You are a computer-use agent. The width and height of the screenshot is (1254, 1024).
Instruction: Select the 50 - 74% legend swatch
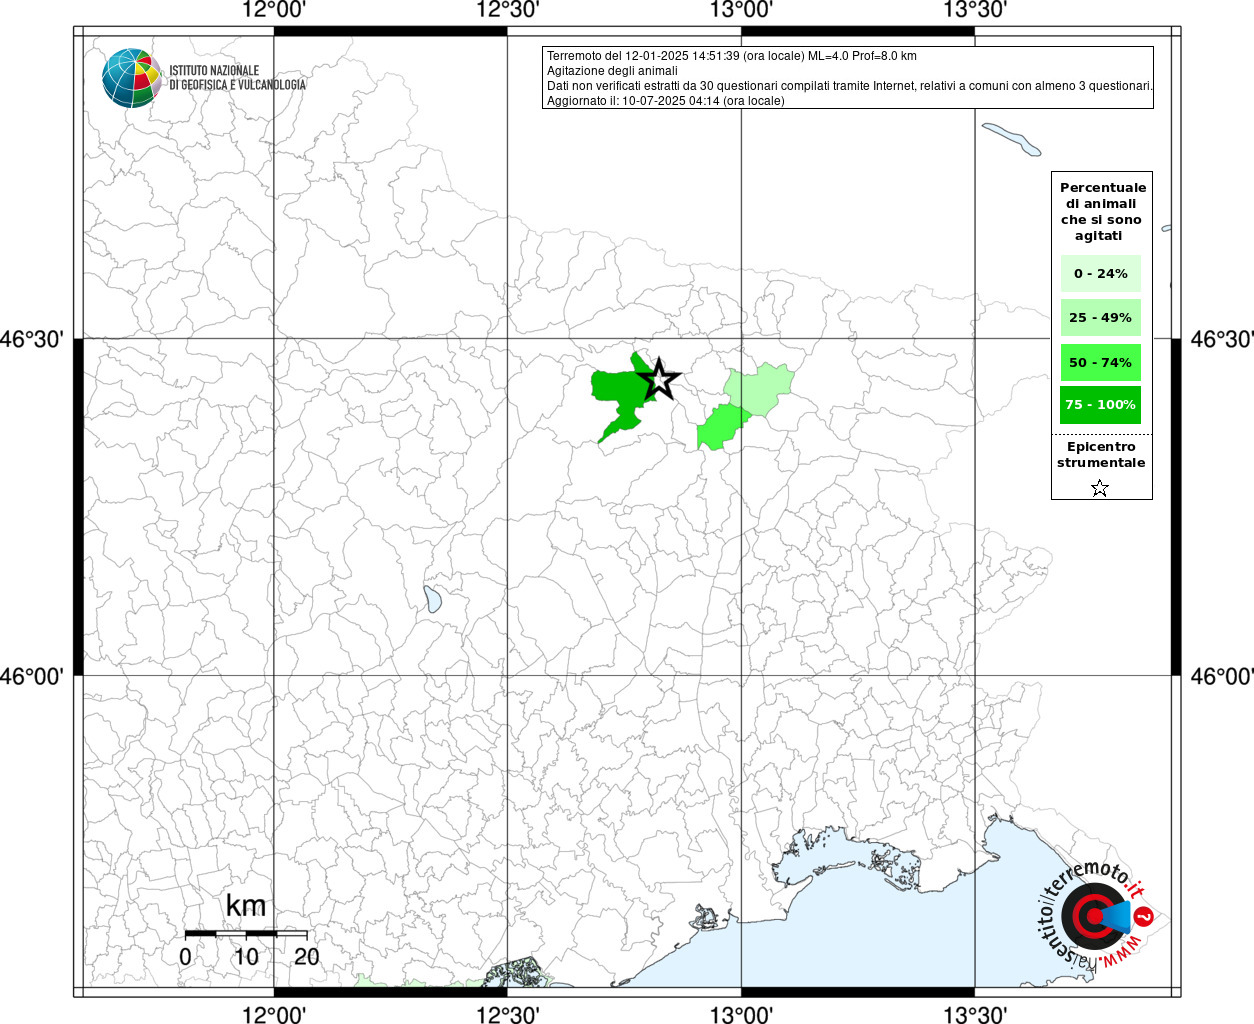click(x=1101, y=362)
